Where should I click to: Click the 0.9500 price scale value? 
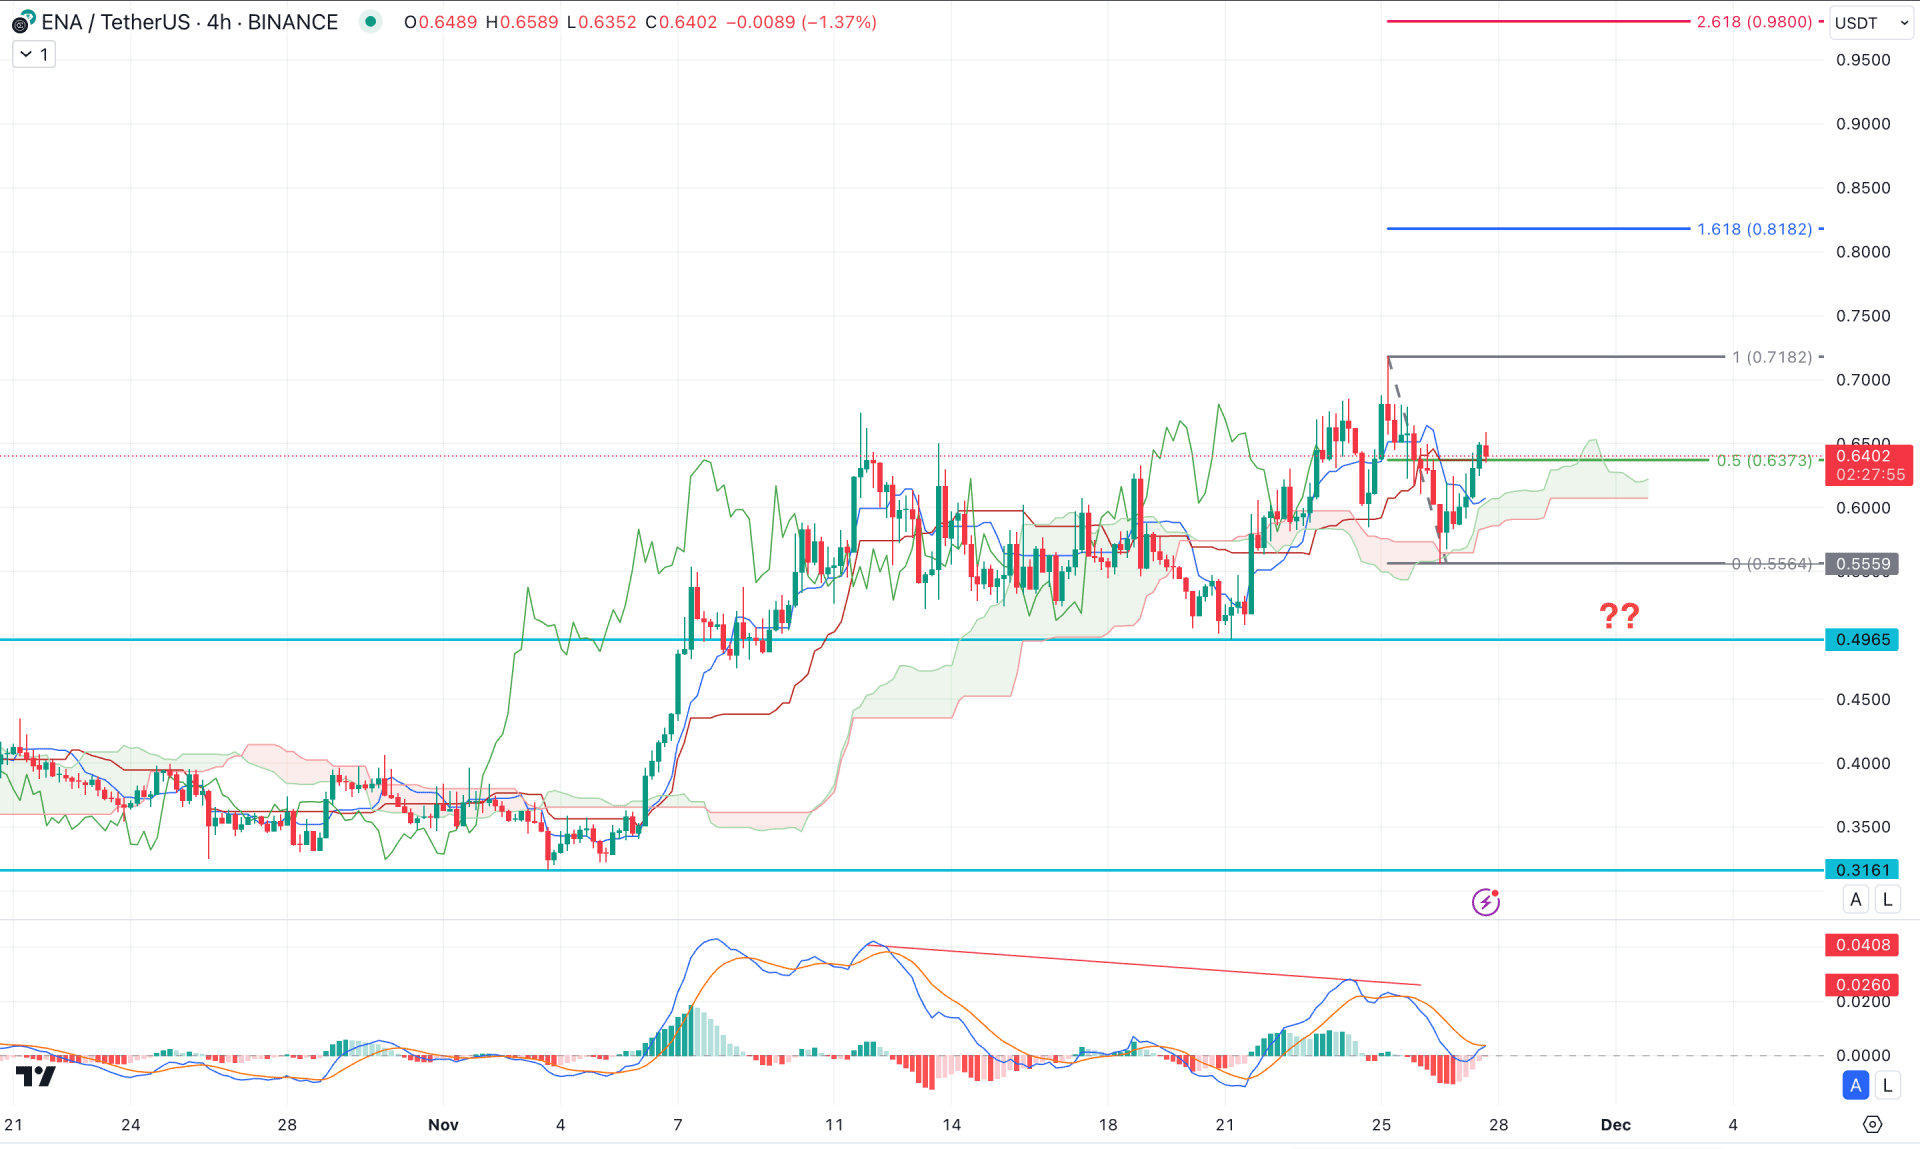pyautogui.click(x=1863, y=60)
